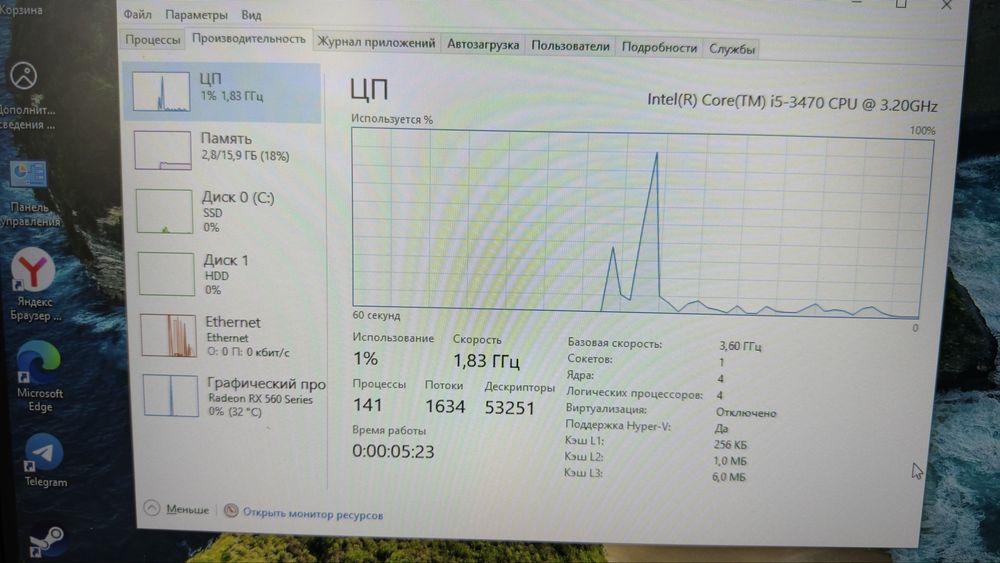
Task: Open the Файл menu
Action: tap(137, 14)
